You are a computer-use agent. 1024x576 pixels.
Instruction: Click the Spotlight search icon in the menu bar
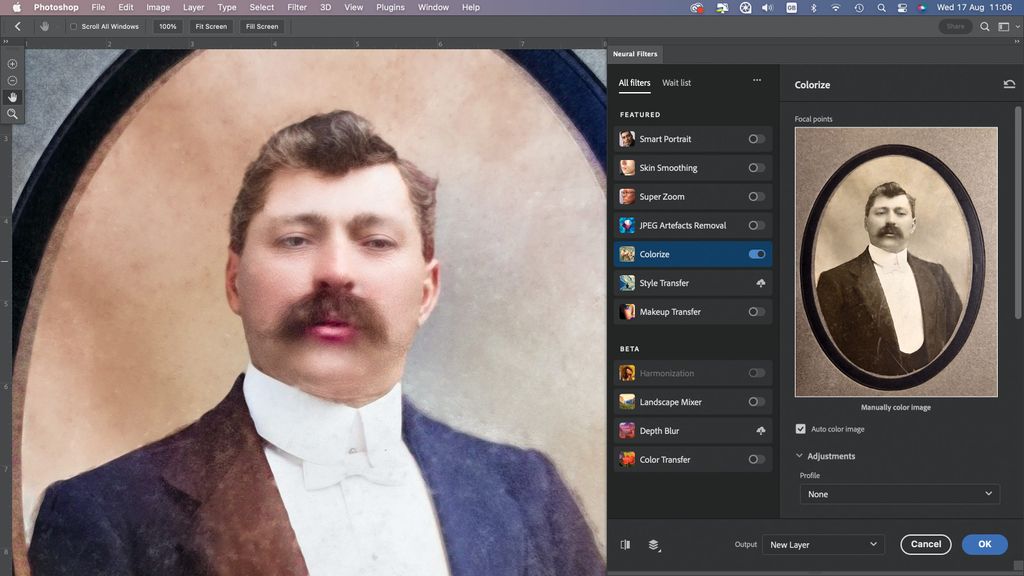[881, 7]
